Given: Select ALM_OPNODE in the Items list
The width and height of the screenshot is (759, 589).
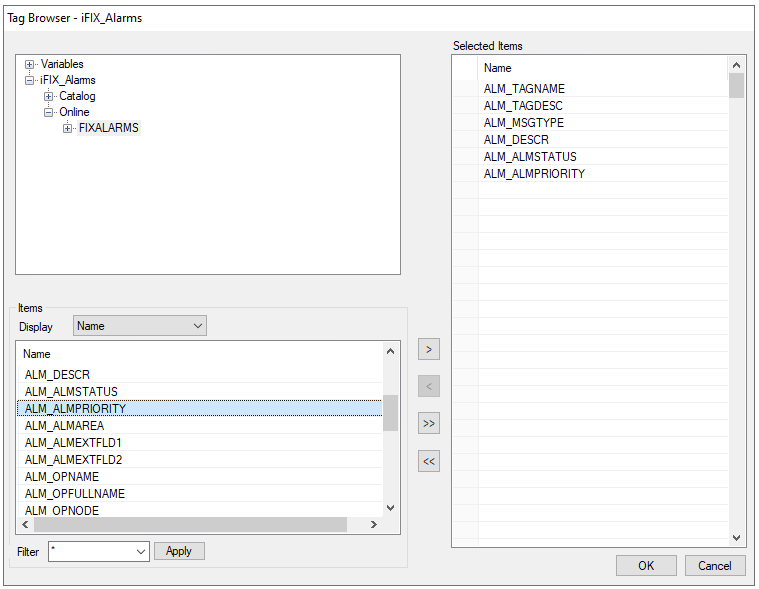Looking at the screenshot, I should (x=200, y=510).
